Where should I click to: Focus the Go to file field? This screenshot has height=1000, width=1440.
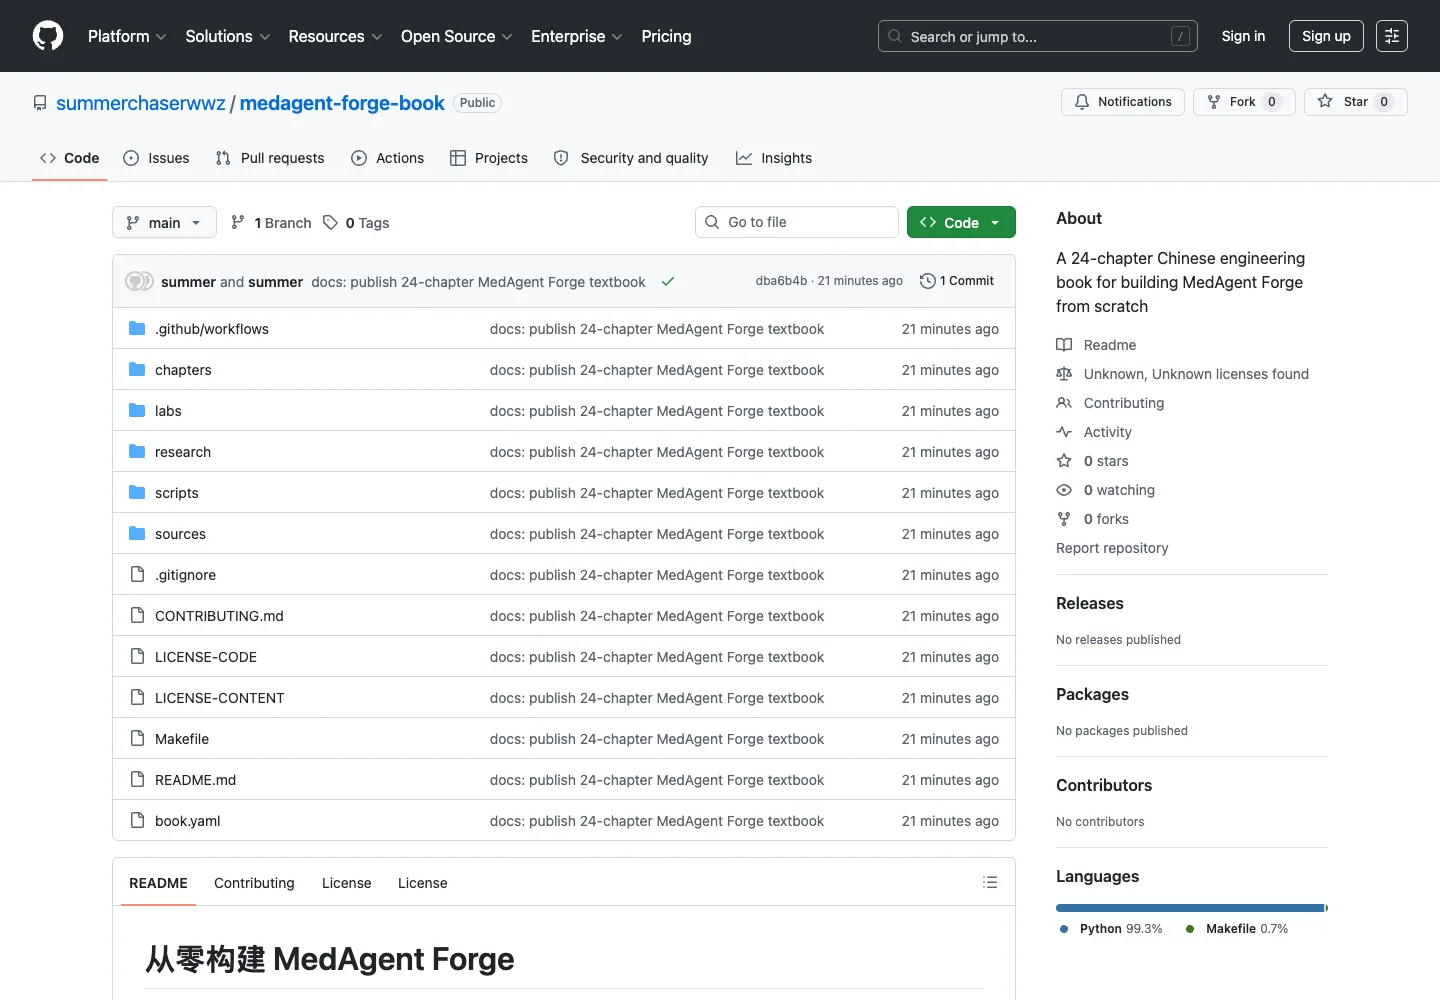click(x=796, y=222)
